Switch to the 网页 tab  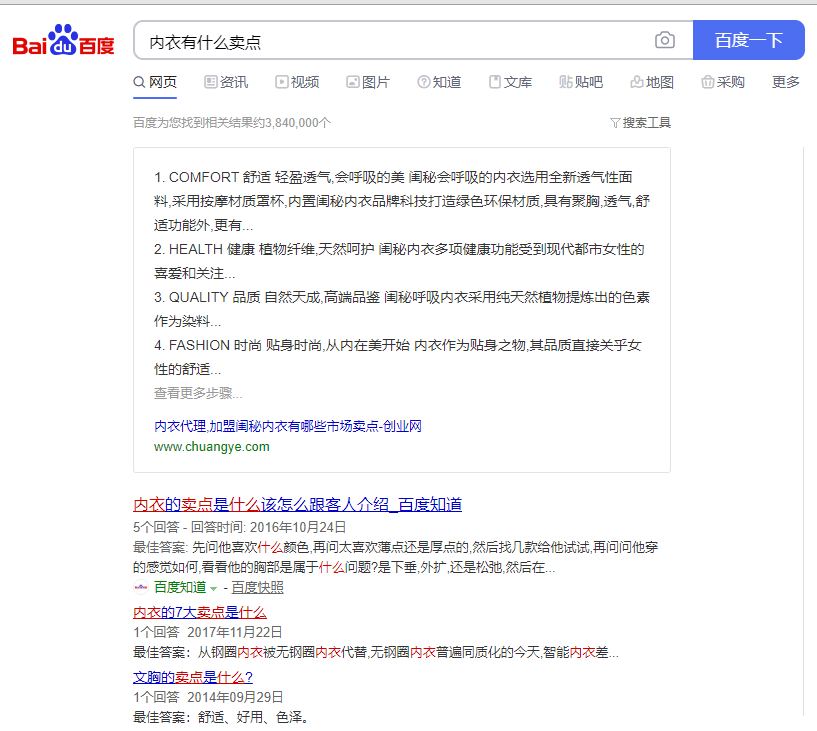click(x=155, y=82)
